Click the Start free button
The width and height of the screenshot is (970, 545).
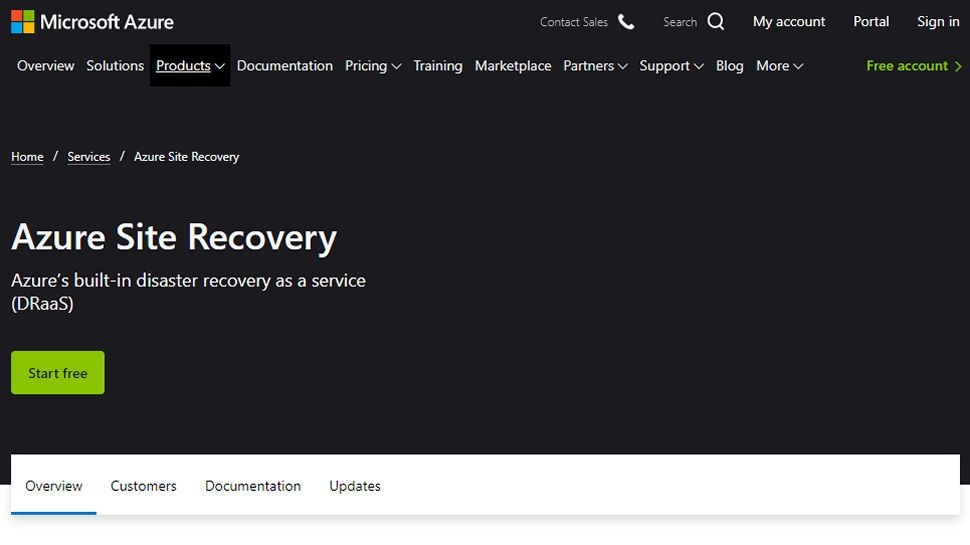[58, 372]
